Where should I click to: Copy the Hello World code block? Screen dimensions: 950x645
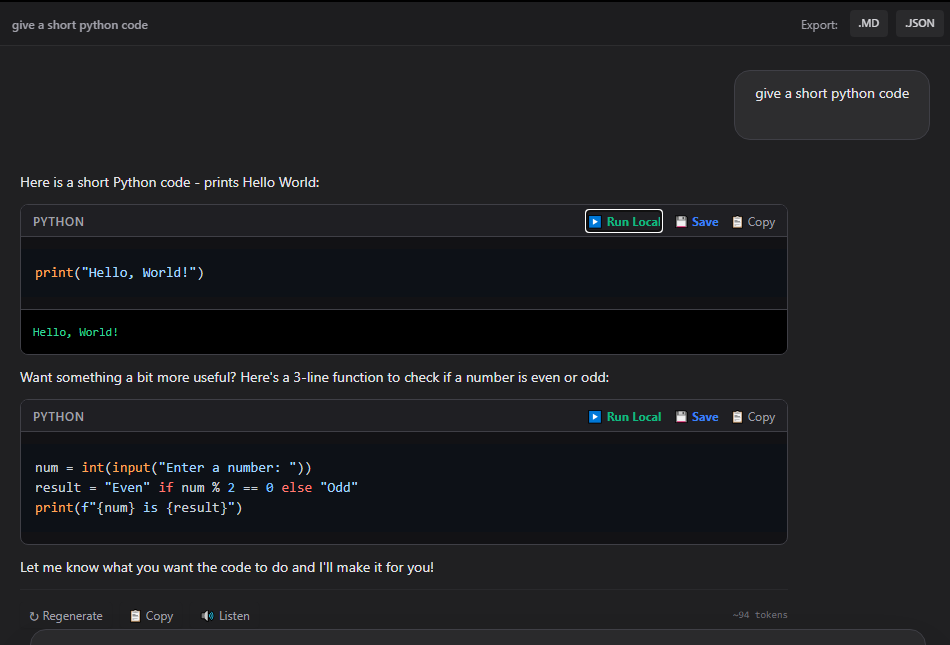[x=753, y=222]
